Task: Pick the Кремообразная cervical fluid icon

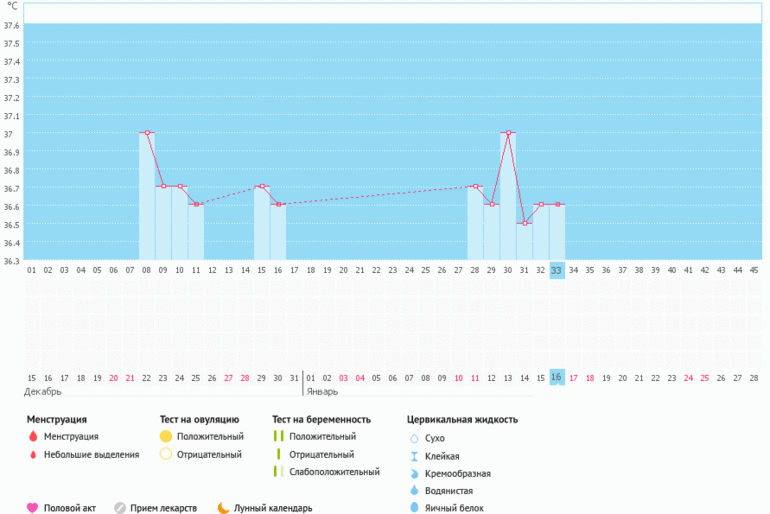Action: pyautogui.click(x=413, y=473)
